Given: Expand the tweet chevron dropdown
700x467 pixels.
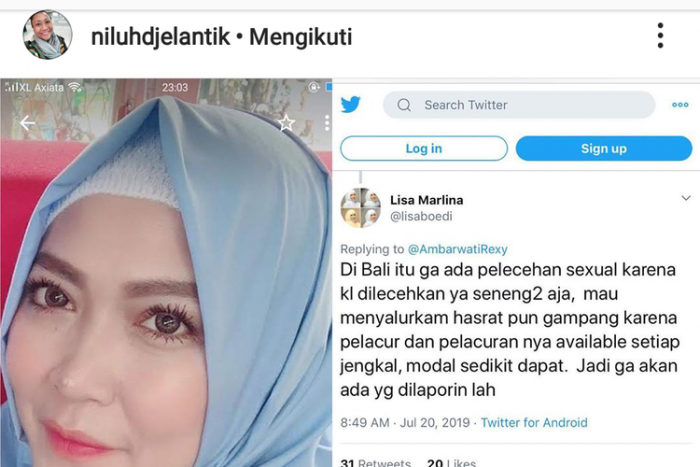Looking at the screenshot, I should (686, 198).
